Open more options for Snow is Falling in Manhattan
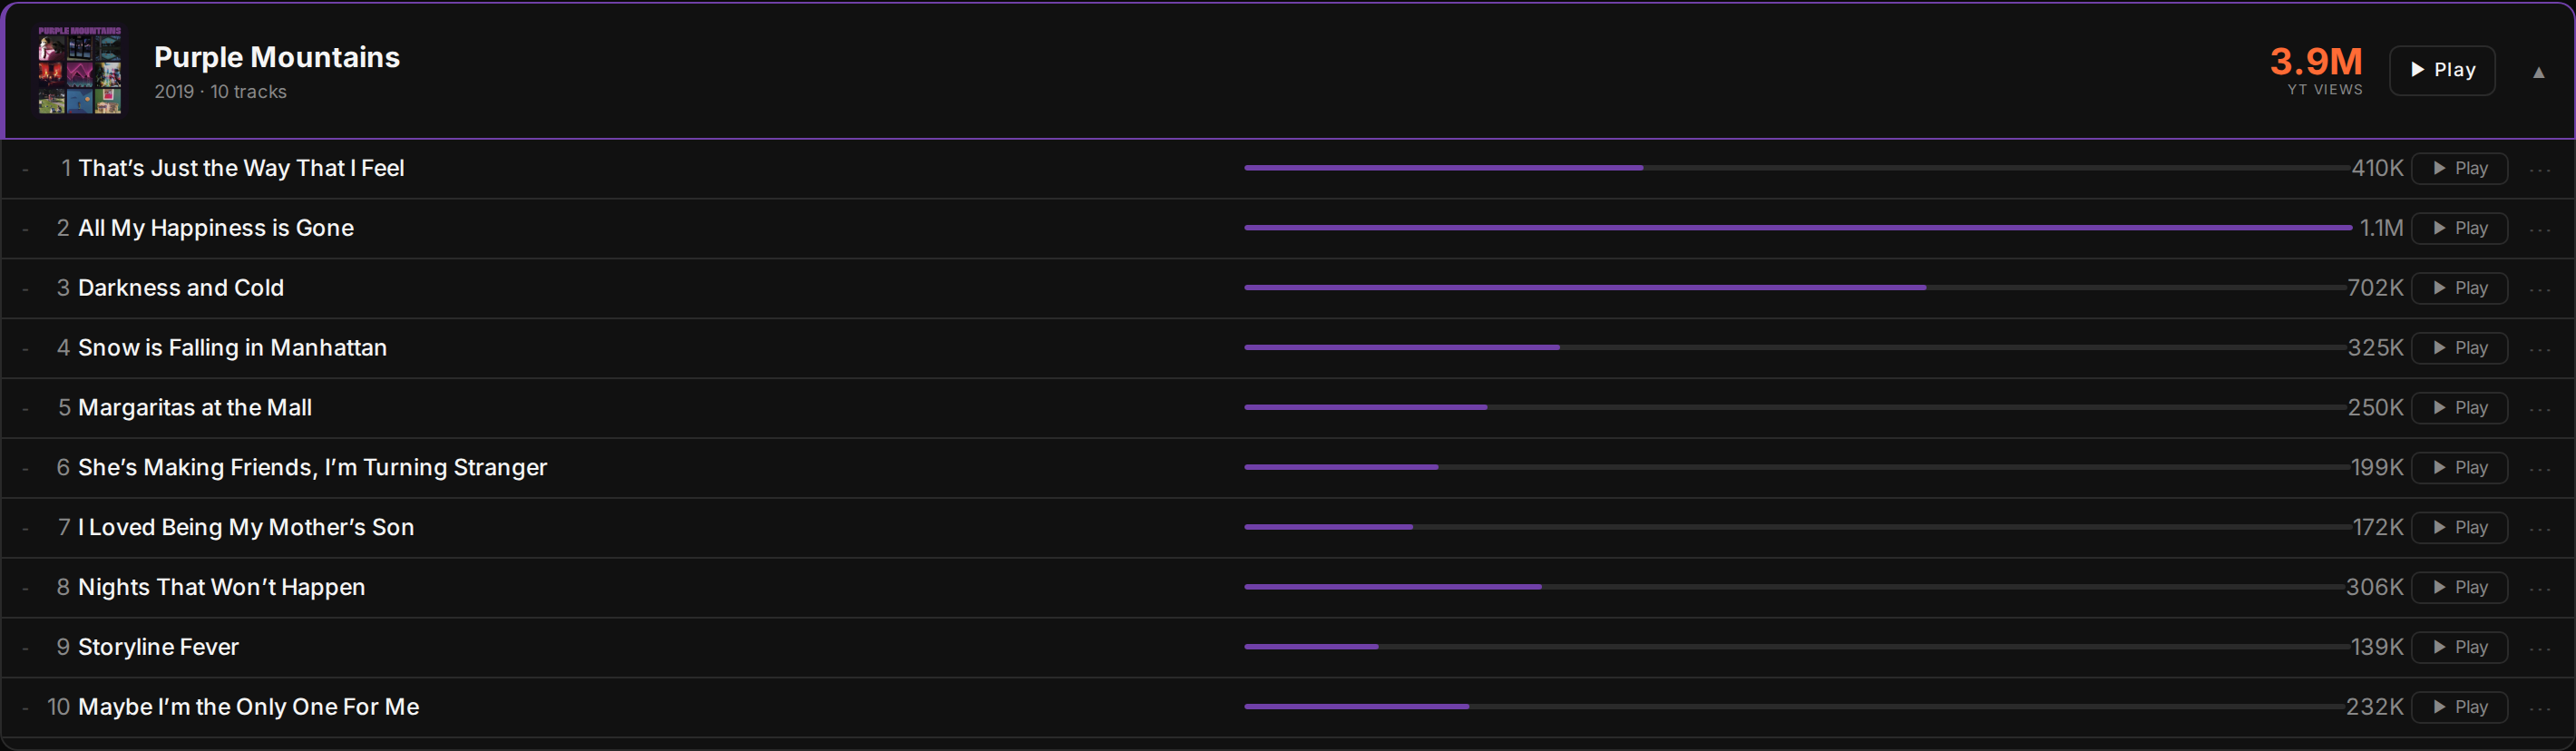 click(x=2540, y=349)
